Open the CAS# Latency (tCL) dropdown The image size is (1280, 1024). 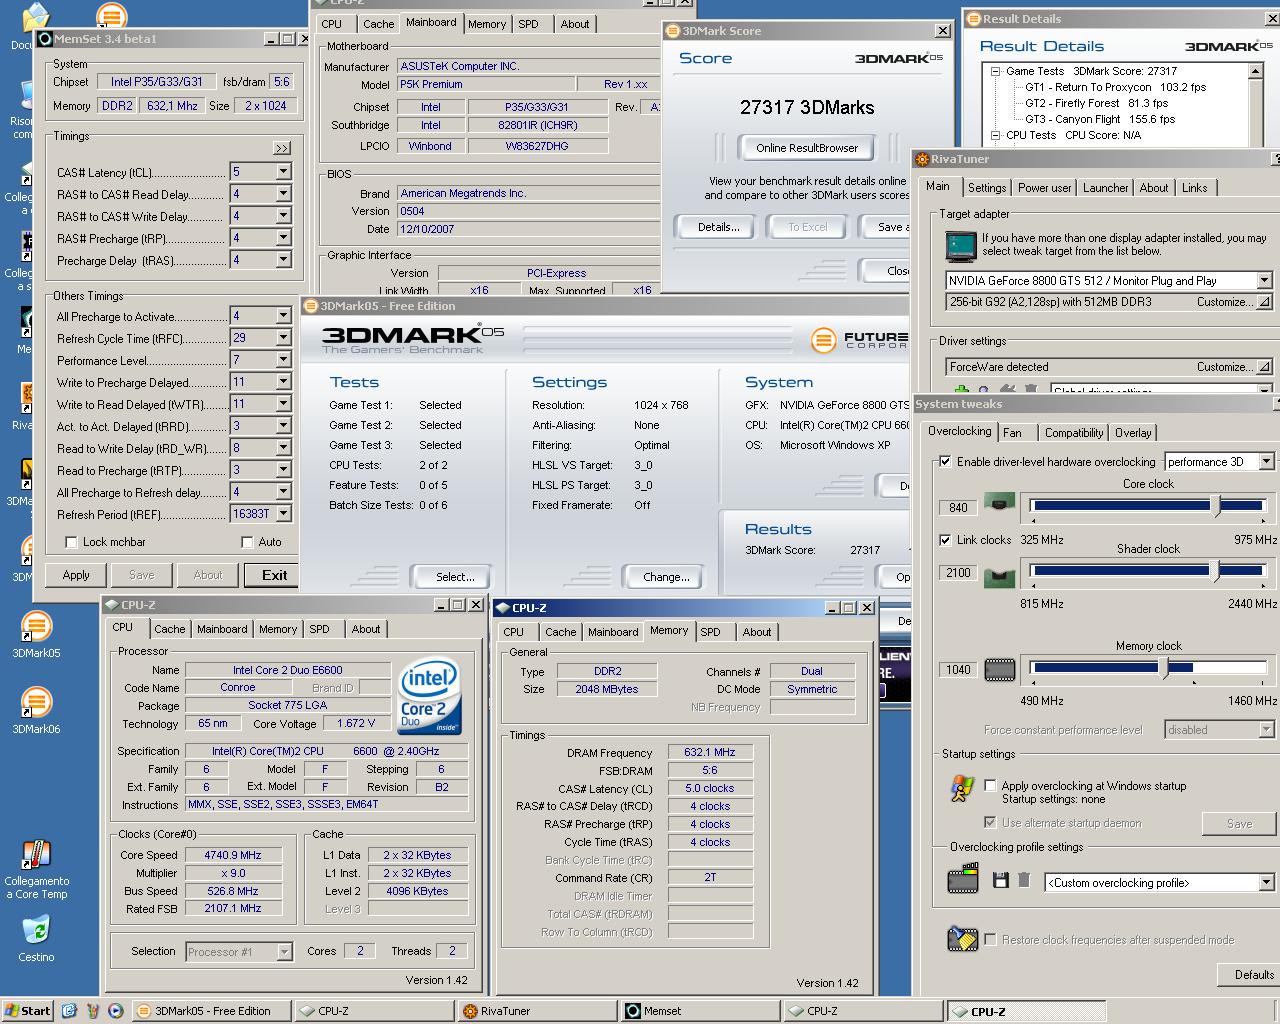click(283, 172)
